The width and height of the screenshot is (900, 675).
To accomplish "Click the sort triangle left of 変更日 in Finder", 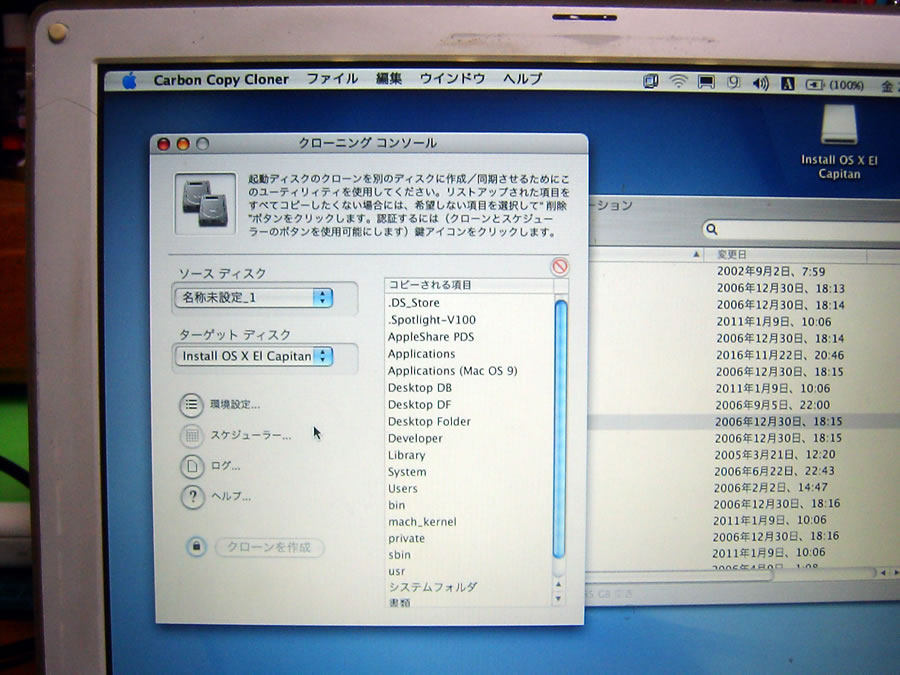I will [x=696, y=254].
